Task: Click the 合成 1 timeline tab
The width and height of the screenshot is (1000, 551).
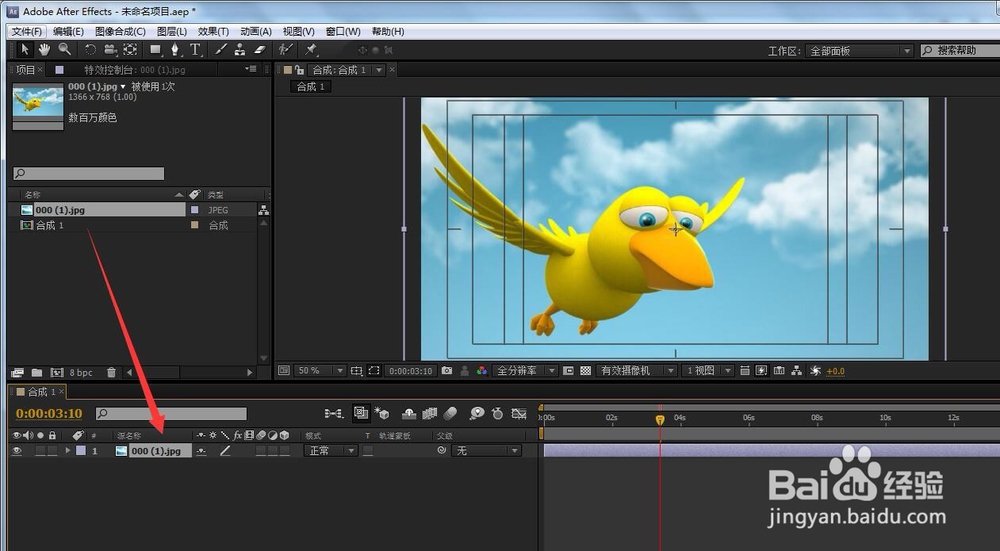Action: [x=41, y=392]
